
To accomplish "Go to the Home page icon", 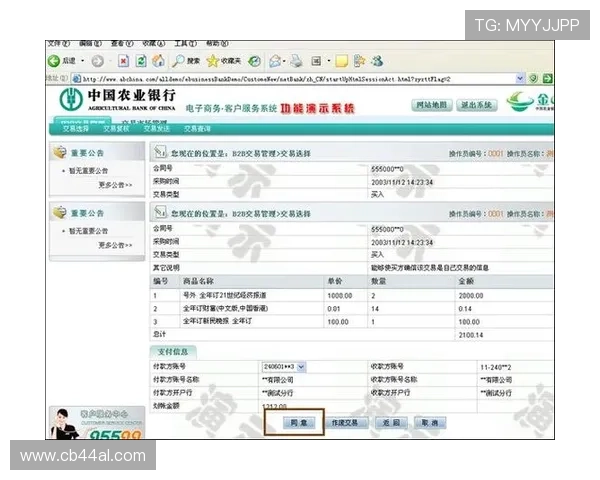I will 158,60.
